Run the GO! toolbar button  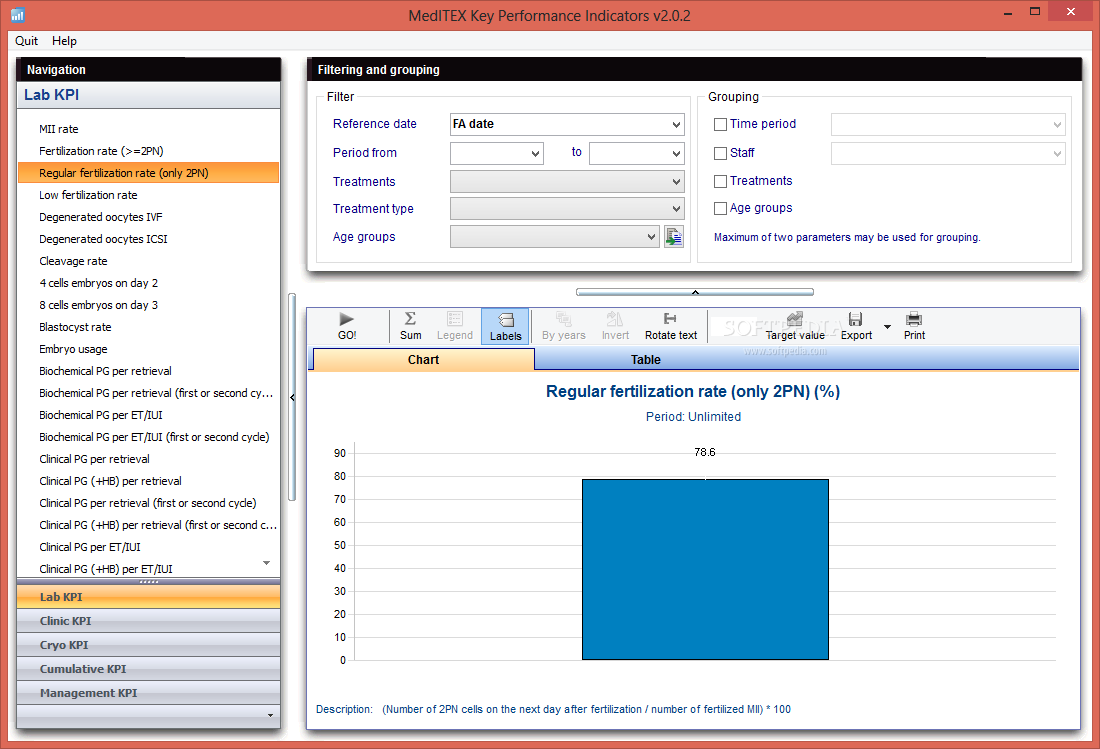(x=347, y=326)
